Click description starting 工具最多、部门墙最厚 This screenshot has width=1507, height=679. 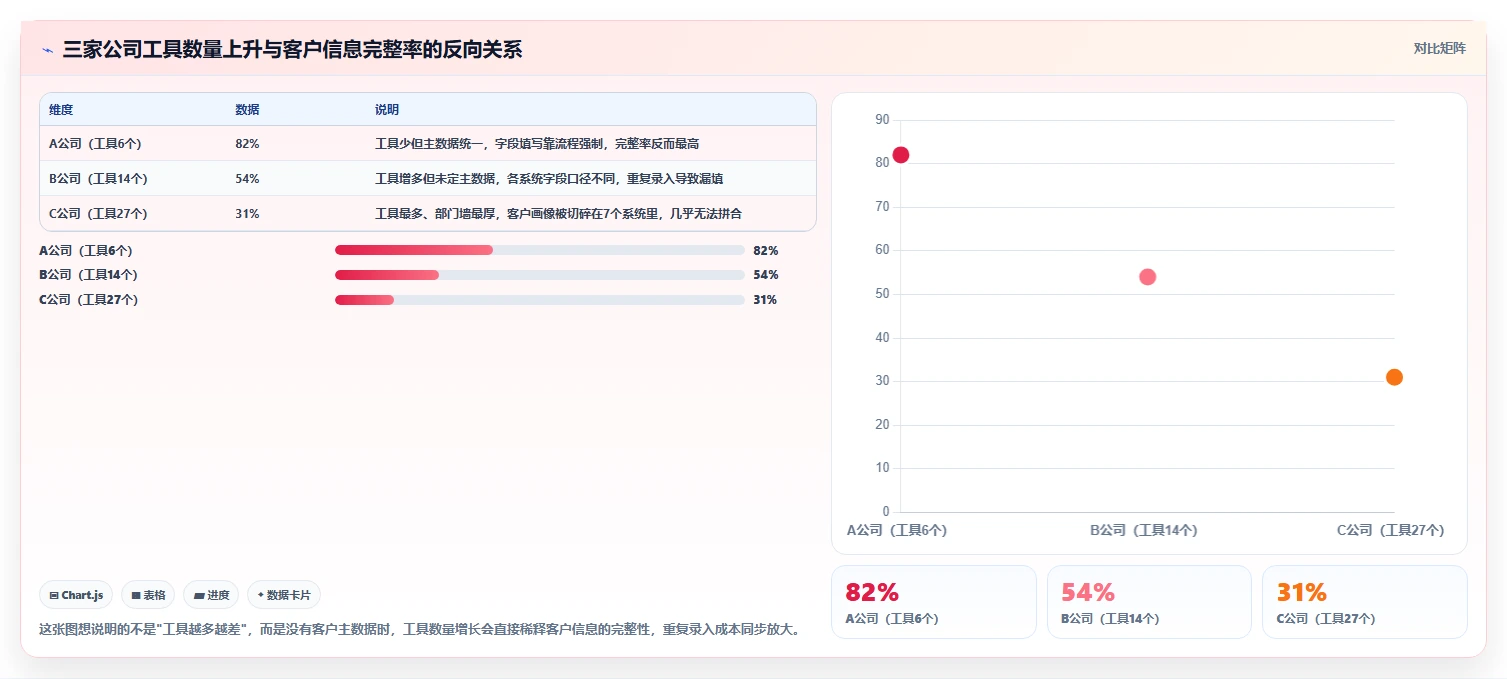click(558, 214)
